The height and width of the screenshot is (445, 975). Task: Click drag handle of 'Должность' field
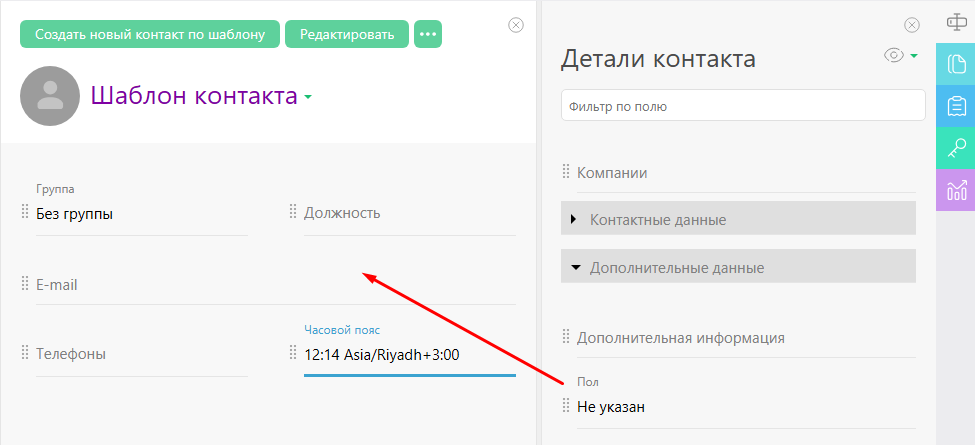point(293,213)
